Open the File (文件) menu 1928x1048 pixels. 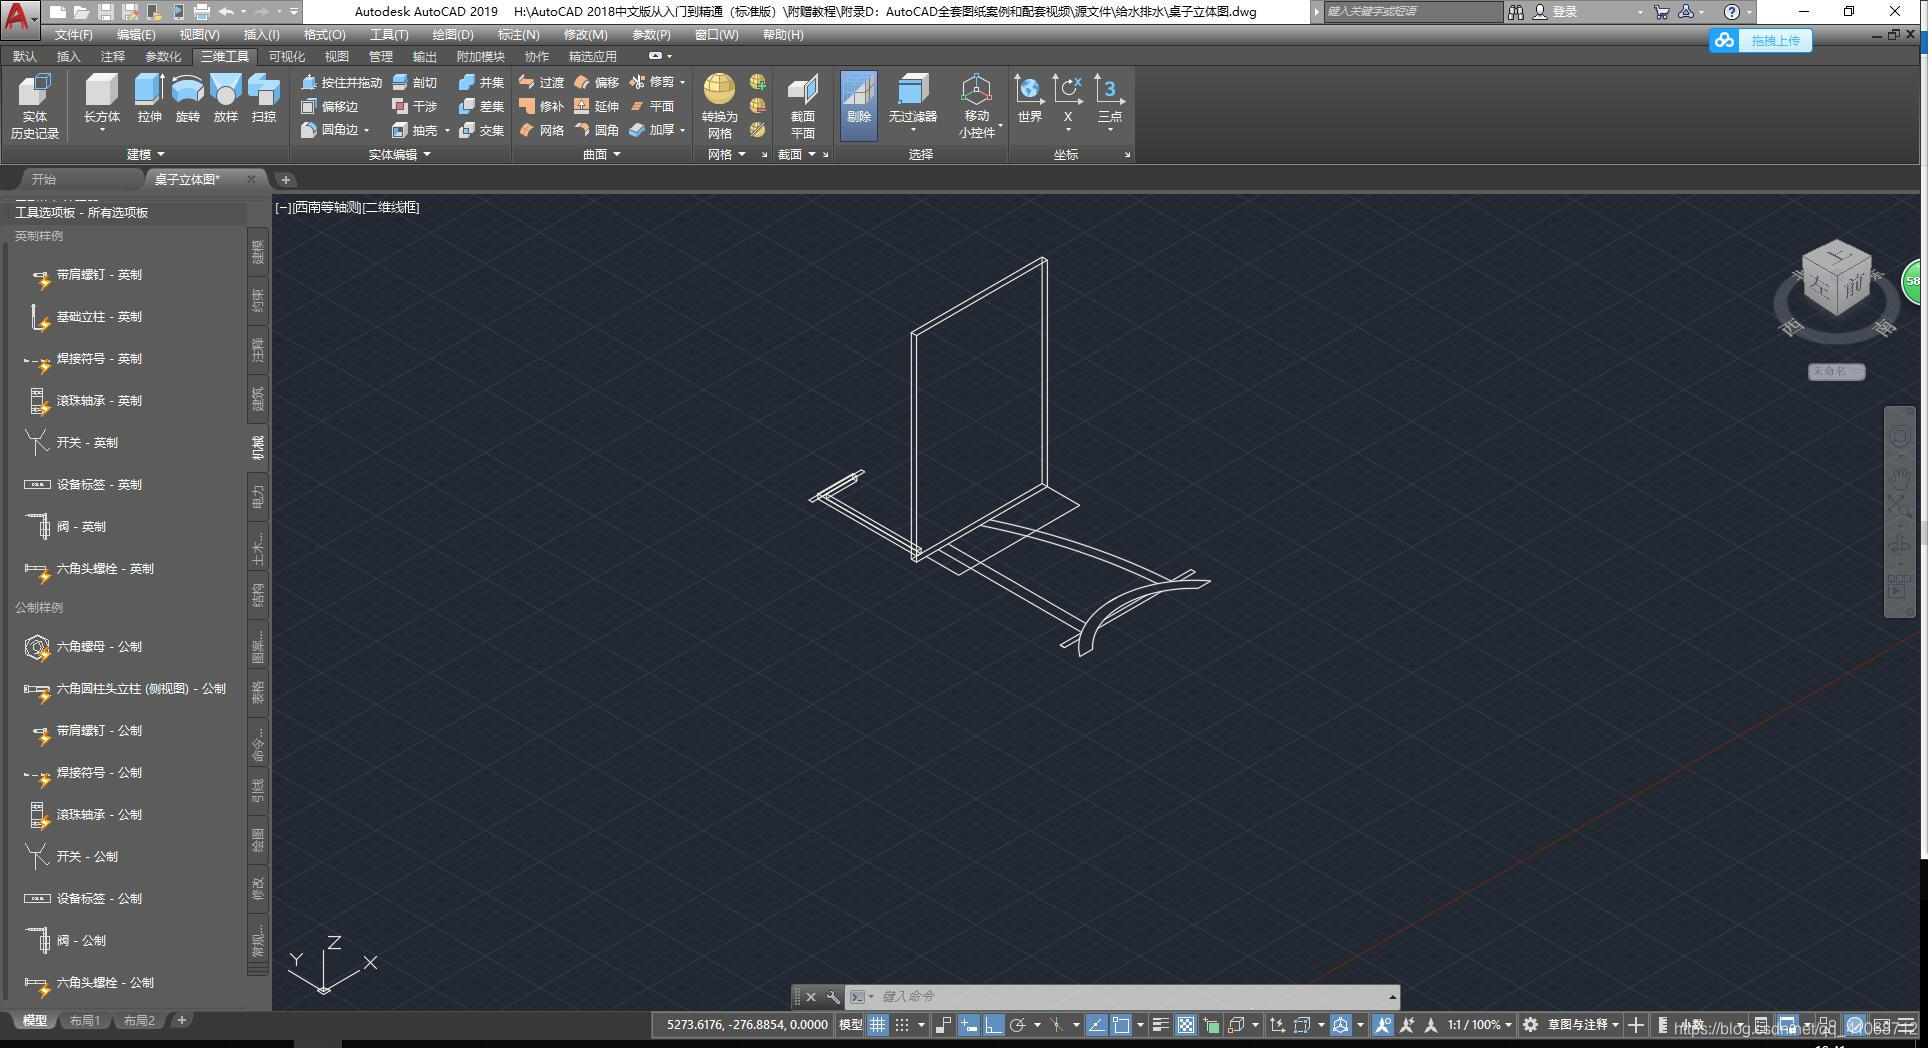coord(73,35)
